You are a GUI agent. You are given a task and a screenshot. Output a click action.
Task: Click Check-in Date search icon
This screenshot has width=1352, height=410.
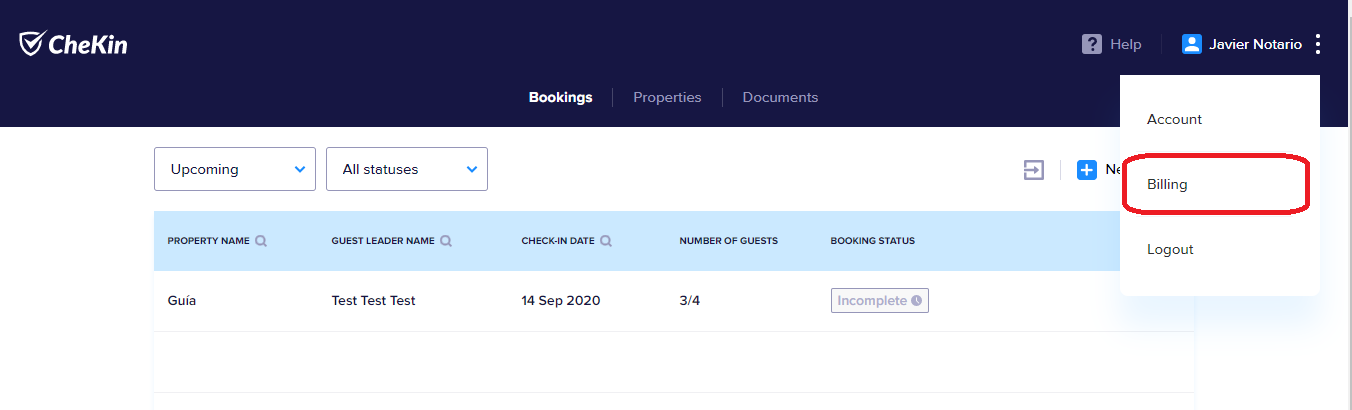[x=606, y=241]
